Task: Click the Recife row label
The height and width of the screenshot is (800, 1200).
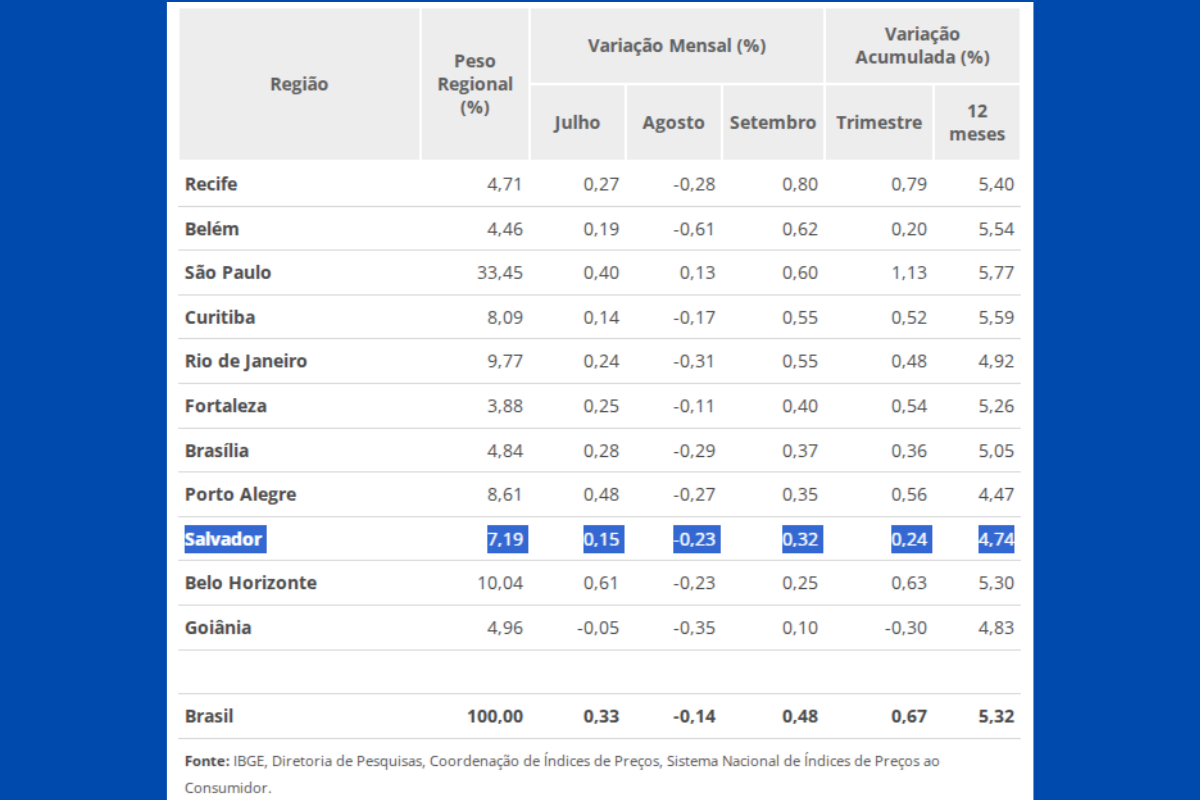Action: tap(211, 184)
